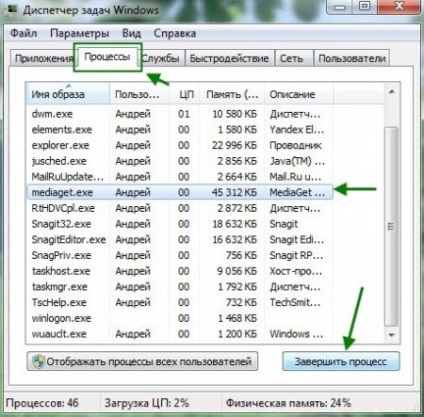Sort by ЦП column header
Image resolution: width=424 pixels, height=417 pixels.
(185, 94)
